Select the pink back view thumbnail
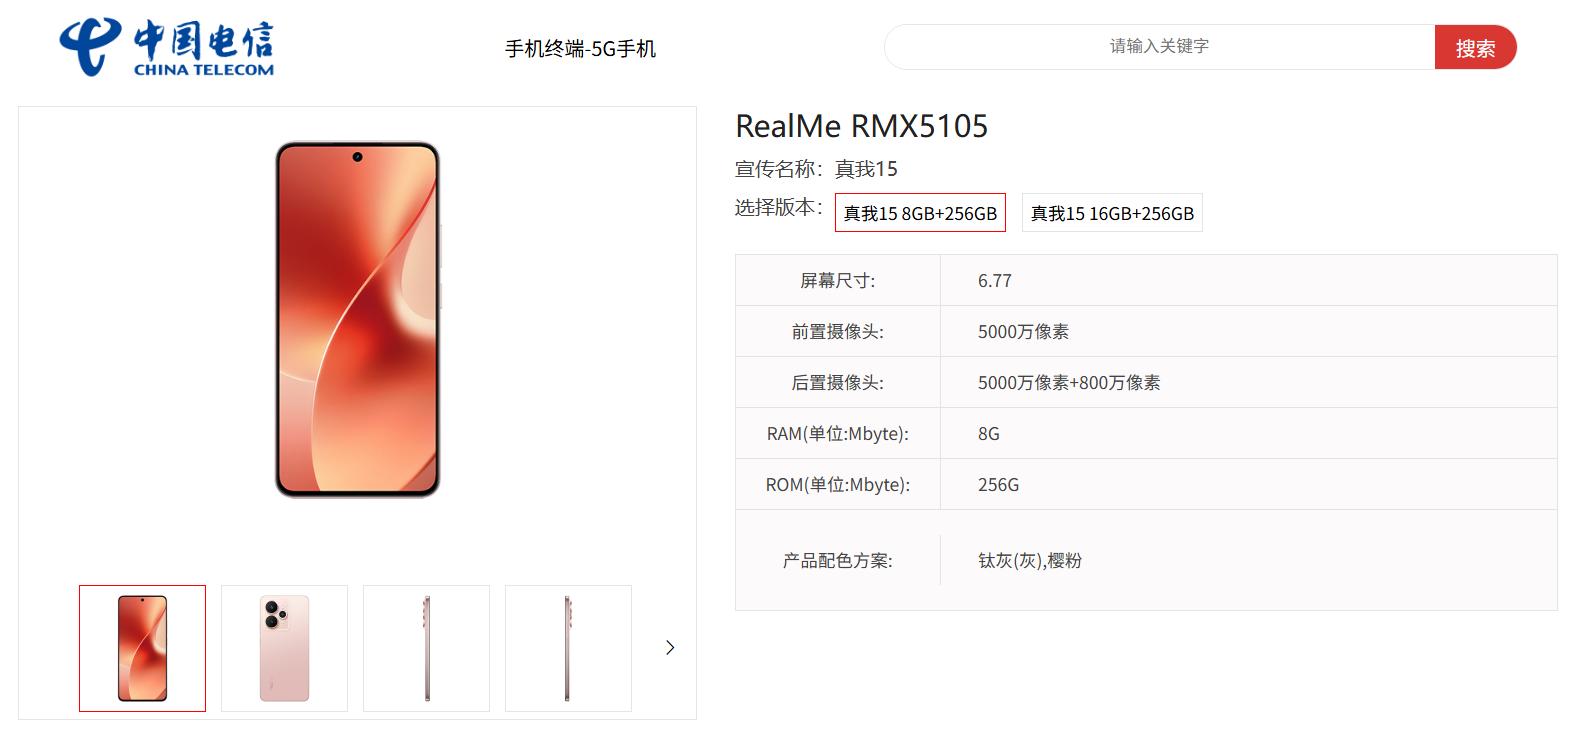The image size is (1590, 736). pyautogui.click(x=284, y=648)
